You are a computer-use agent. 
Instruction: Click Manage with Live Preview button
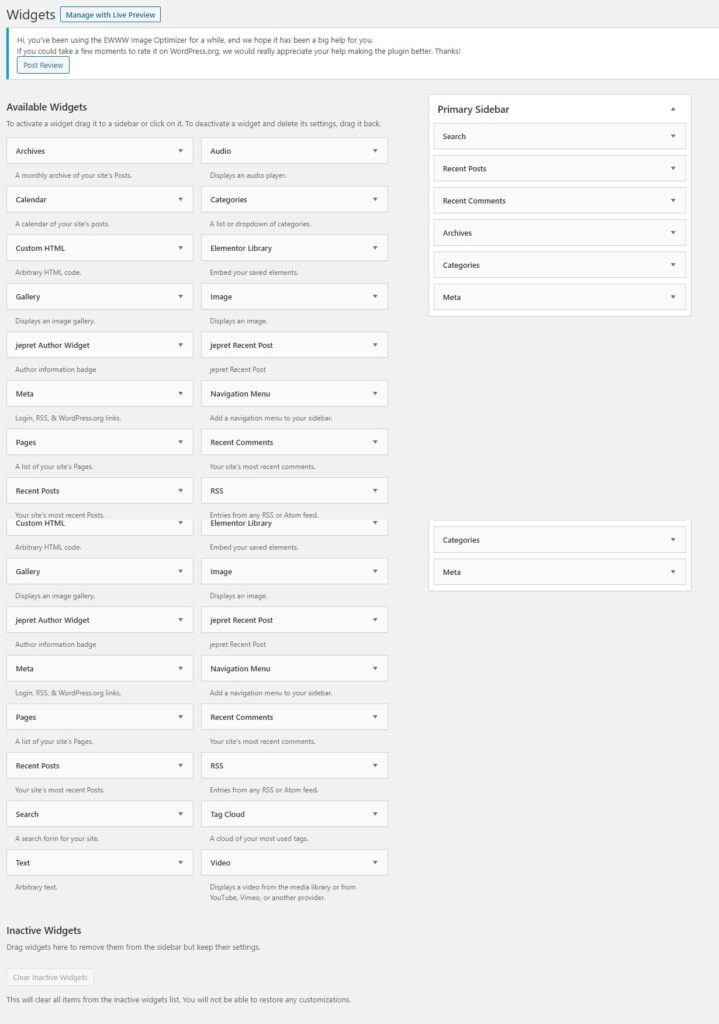[x=110, y=15]
